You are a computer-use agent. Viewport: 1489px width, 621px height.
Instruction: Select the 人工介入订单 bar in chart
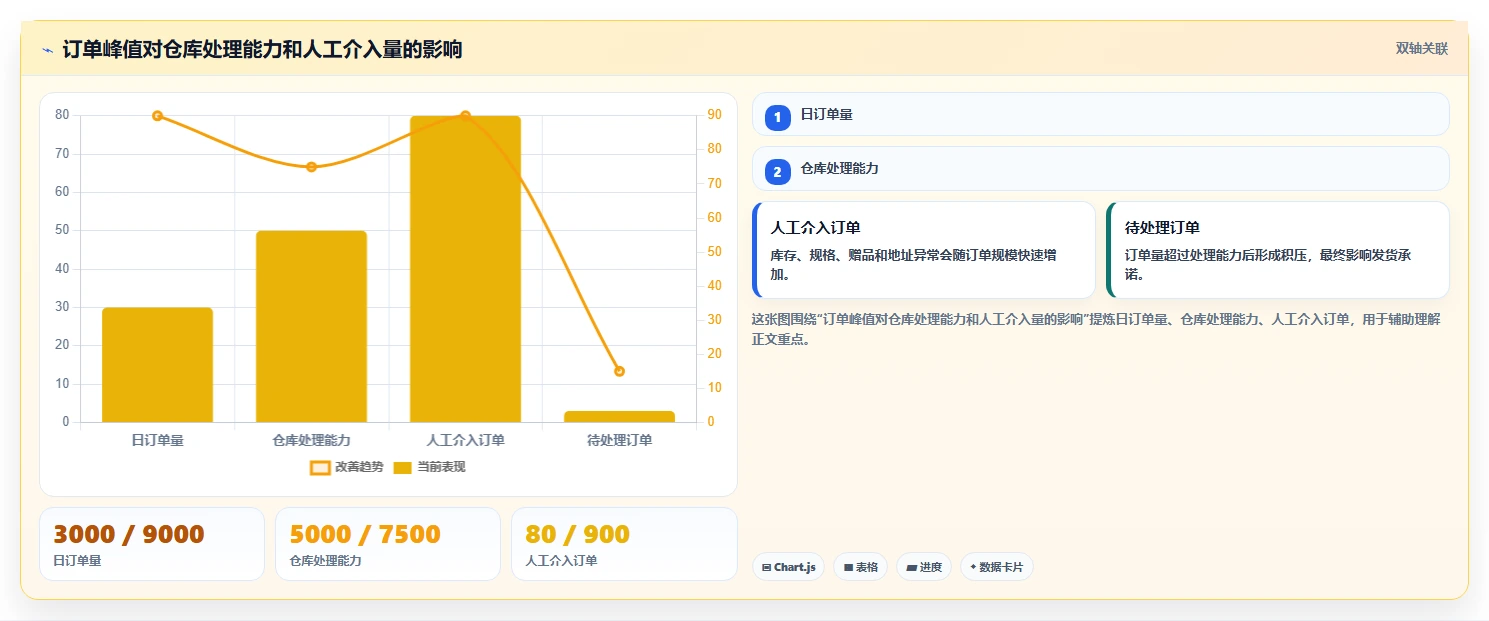[x=465, y=269]
